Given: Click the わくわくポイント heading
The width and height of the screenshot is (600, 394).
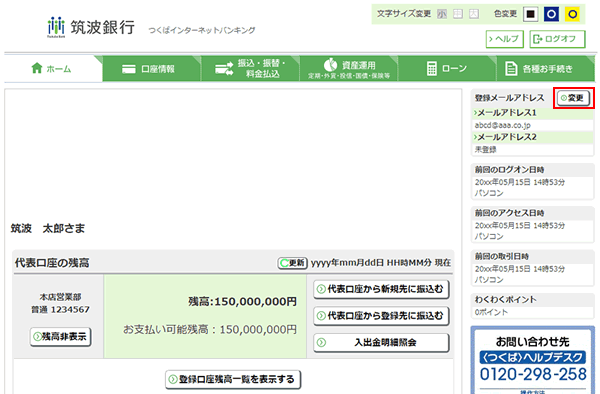Looking at the screenshot, I should coord(506,299).
